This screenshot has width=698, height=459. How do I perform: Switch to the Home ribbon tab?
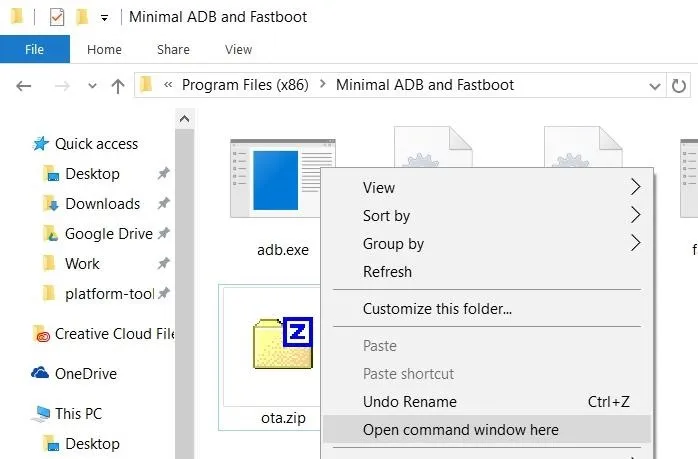pyautogui.click(x=104, y=49)
